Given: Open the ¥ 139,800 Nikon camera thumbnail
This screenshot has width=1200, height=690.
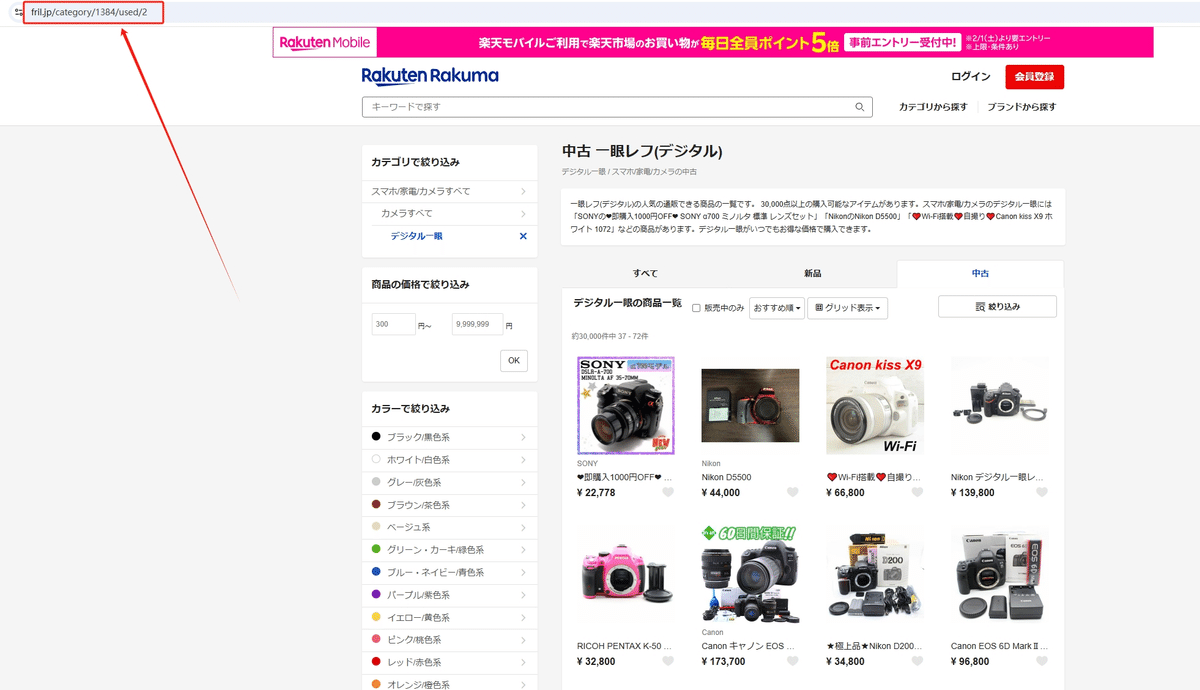Looking at the screenshot, I should [1000, 405].
